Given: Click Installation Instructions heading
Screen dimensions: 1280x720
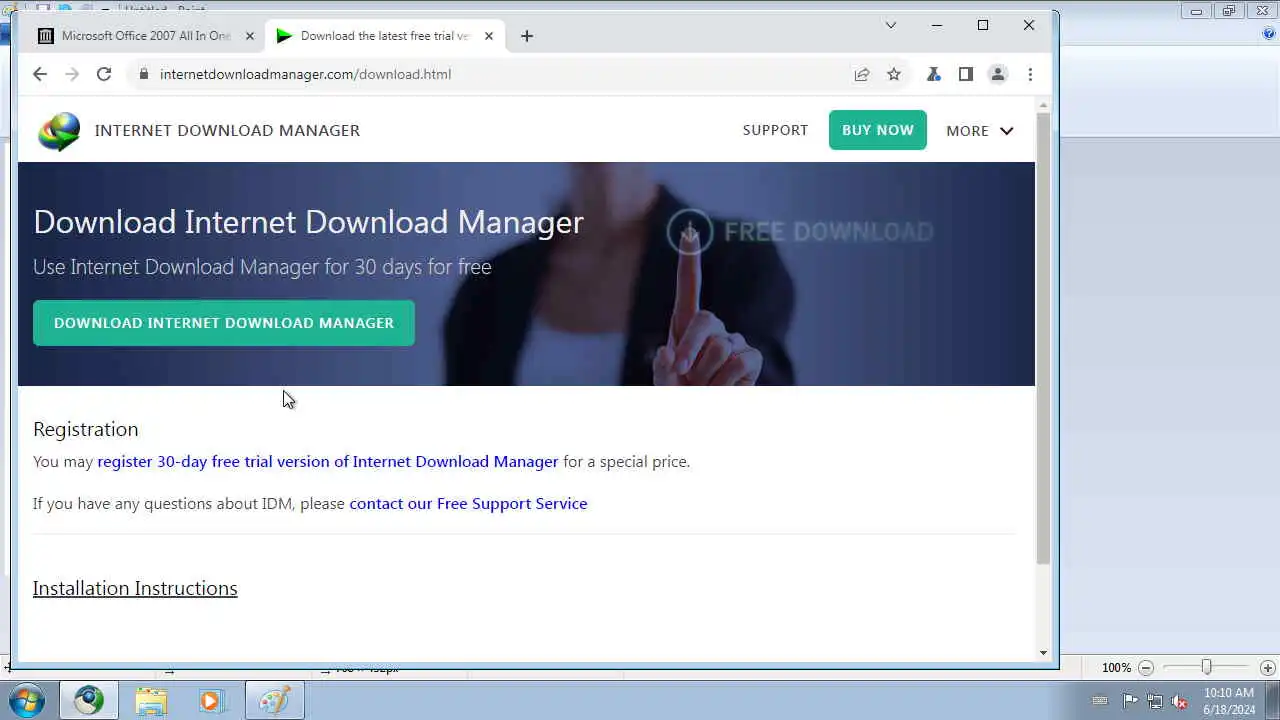Looking at the screenshot, I should (135, 588).
